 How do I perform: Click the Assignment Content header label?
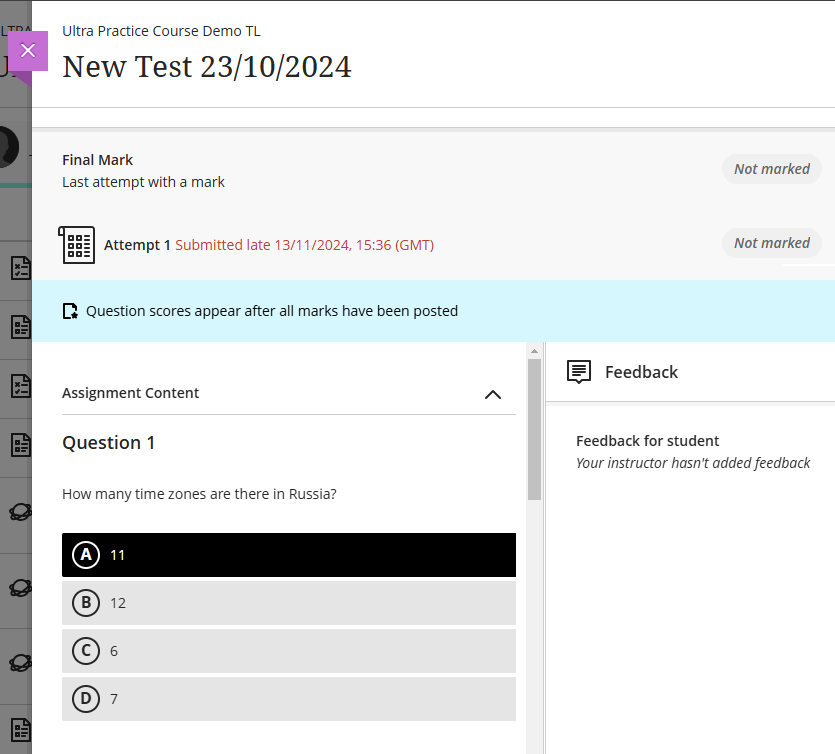point(131,393)
